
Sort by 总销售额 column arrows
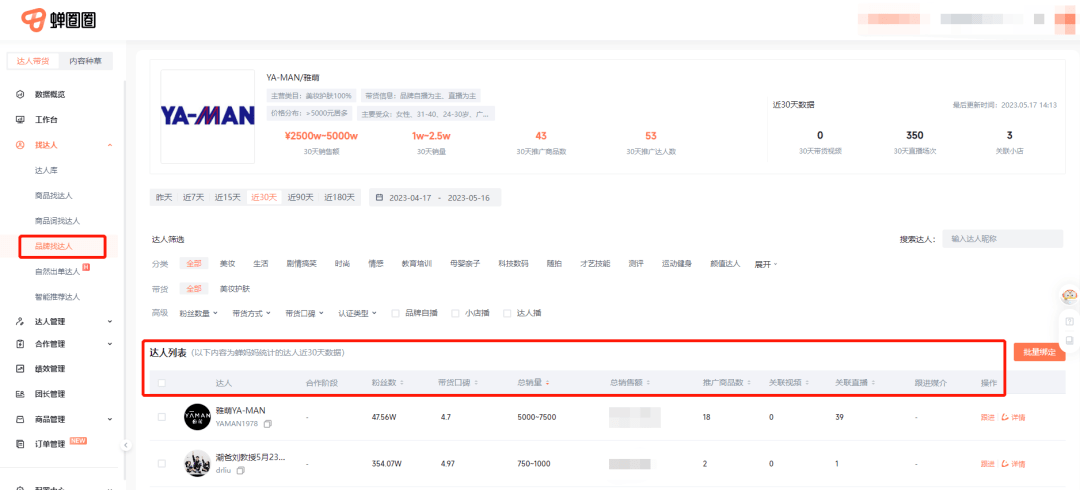tap(648, 382)
